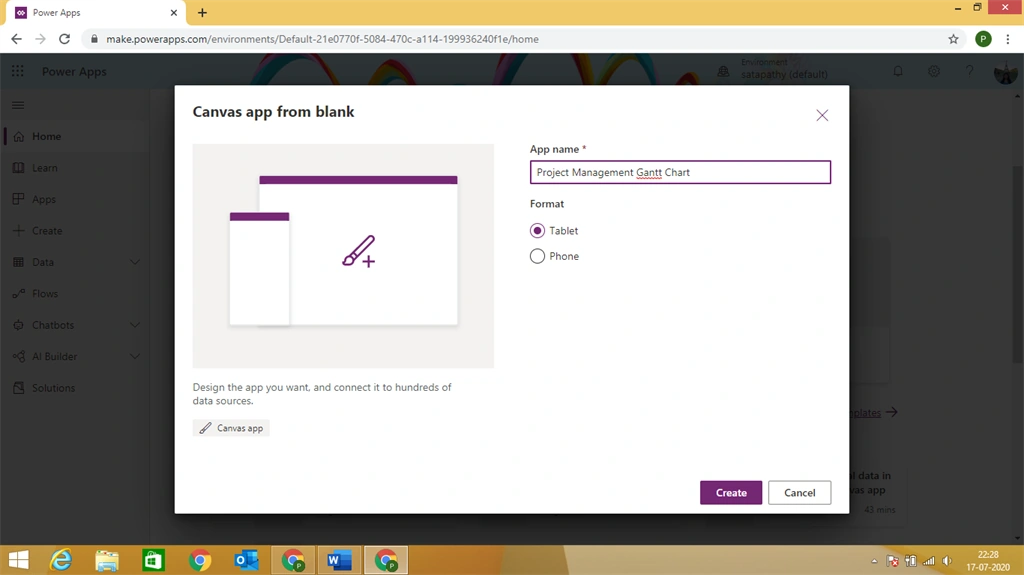Open Learn in the sidebar
The width and height of the screenshot is (1024, 575).
tap(44, 168)
